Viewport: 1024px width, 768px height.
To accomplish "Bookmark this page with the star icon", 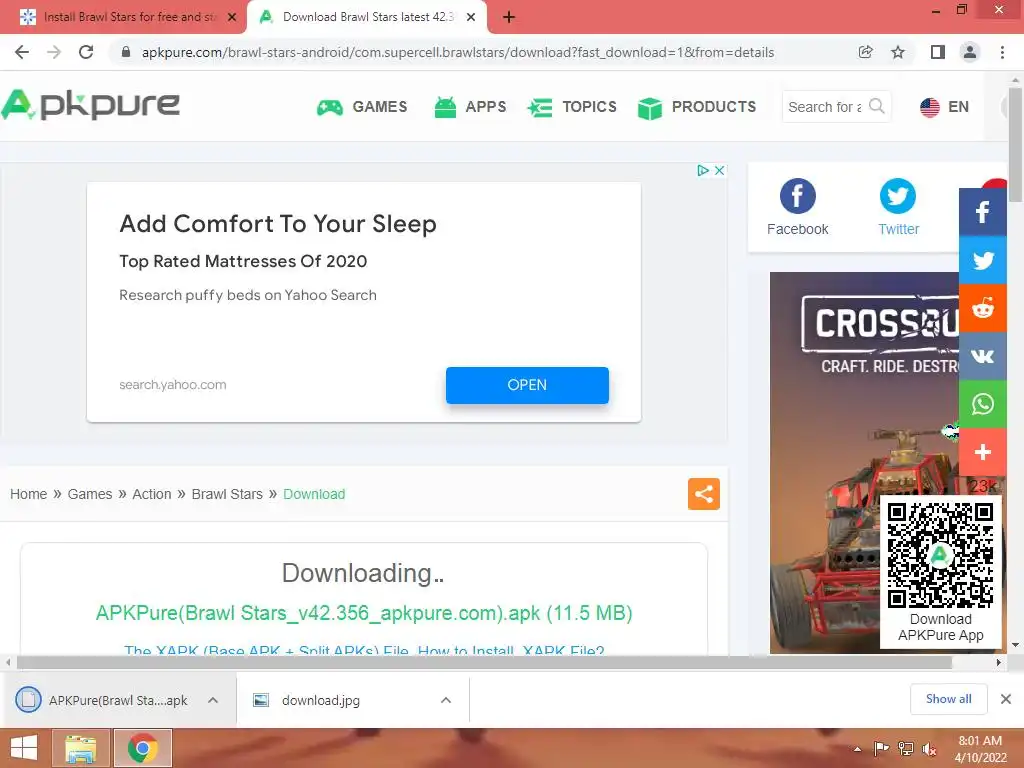I will coord(898,52).
